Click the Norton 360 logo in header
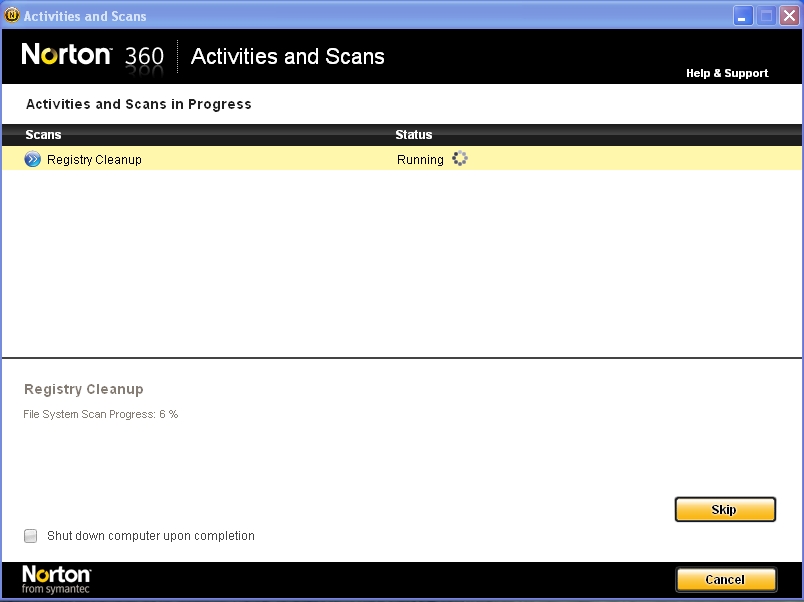 coord(92,55)
